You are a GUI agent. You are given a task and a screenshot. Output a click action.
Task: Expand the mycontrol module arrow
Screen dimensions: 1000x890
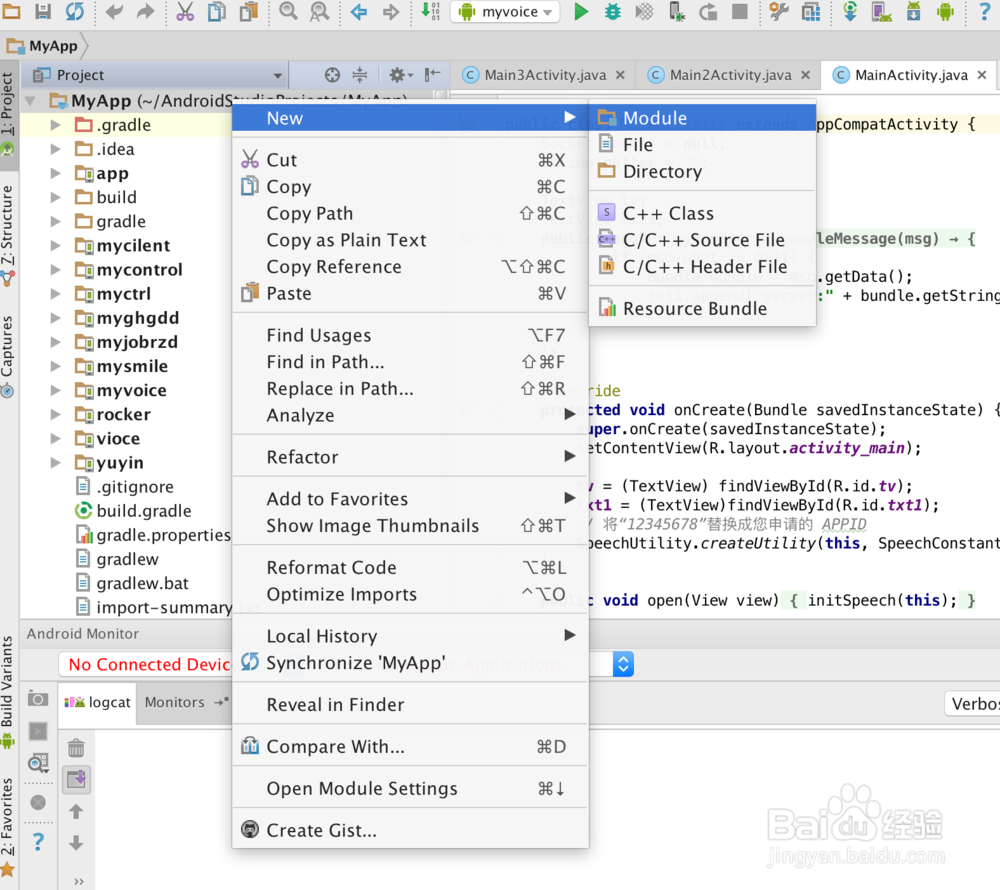pos(56,270)
